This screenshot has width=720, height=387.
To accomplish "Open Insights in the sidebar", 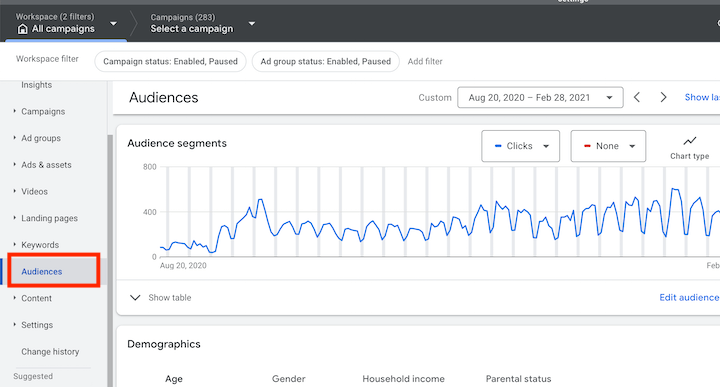I will 36,85.
